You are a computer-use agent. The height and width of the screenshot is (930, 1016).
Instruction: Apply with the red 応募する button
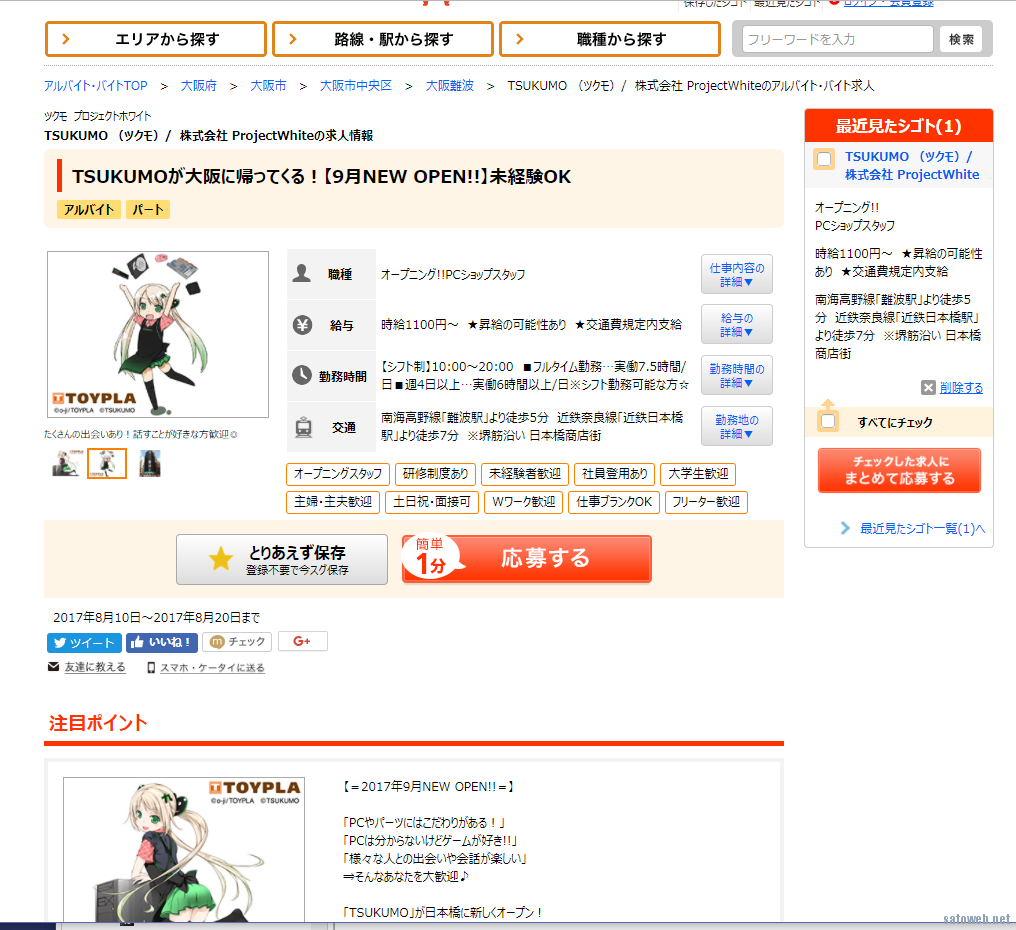[526, 559]
